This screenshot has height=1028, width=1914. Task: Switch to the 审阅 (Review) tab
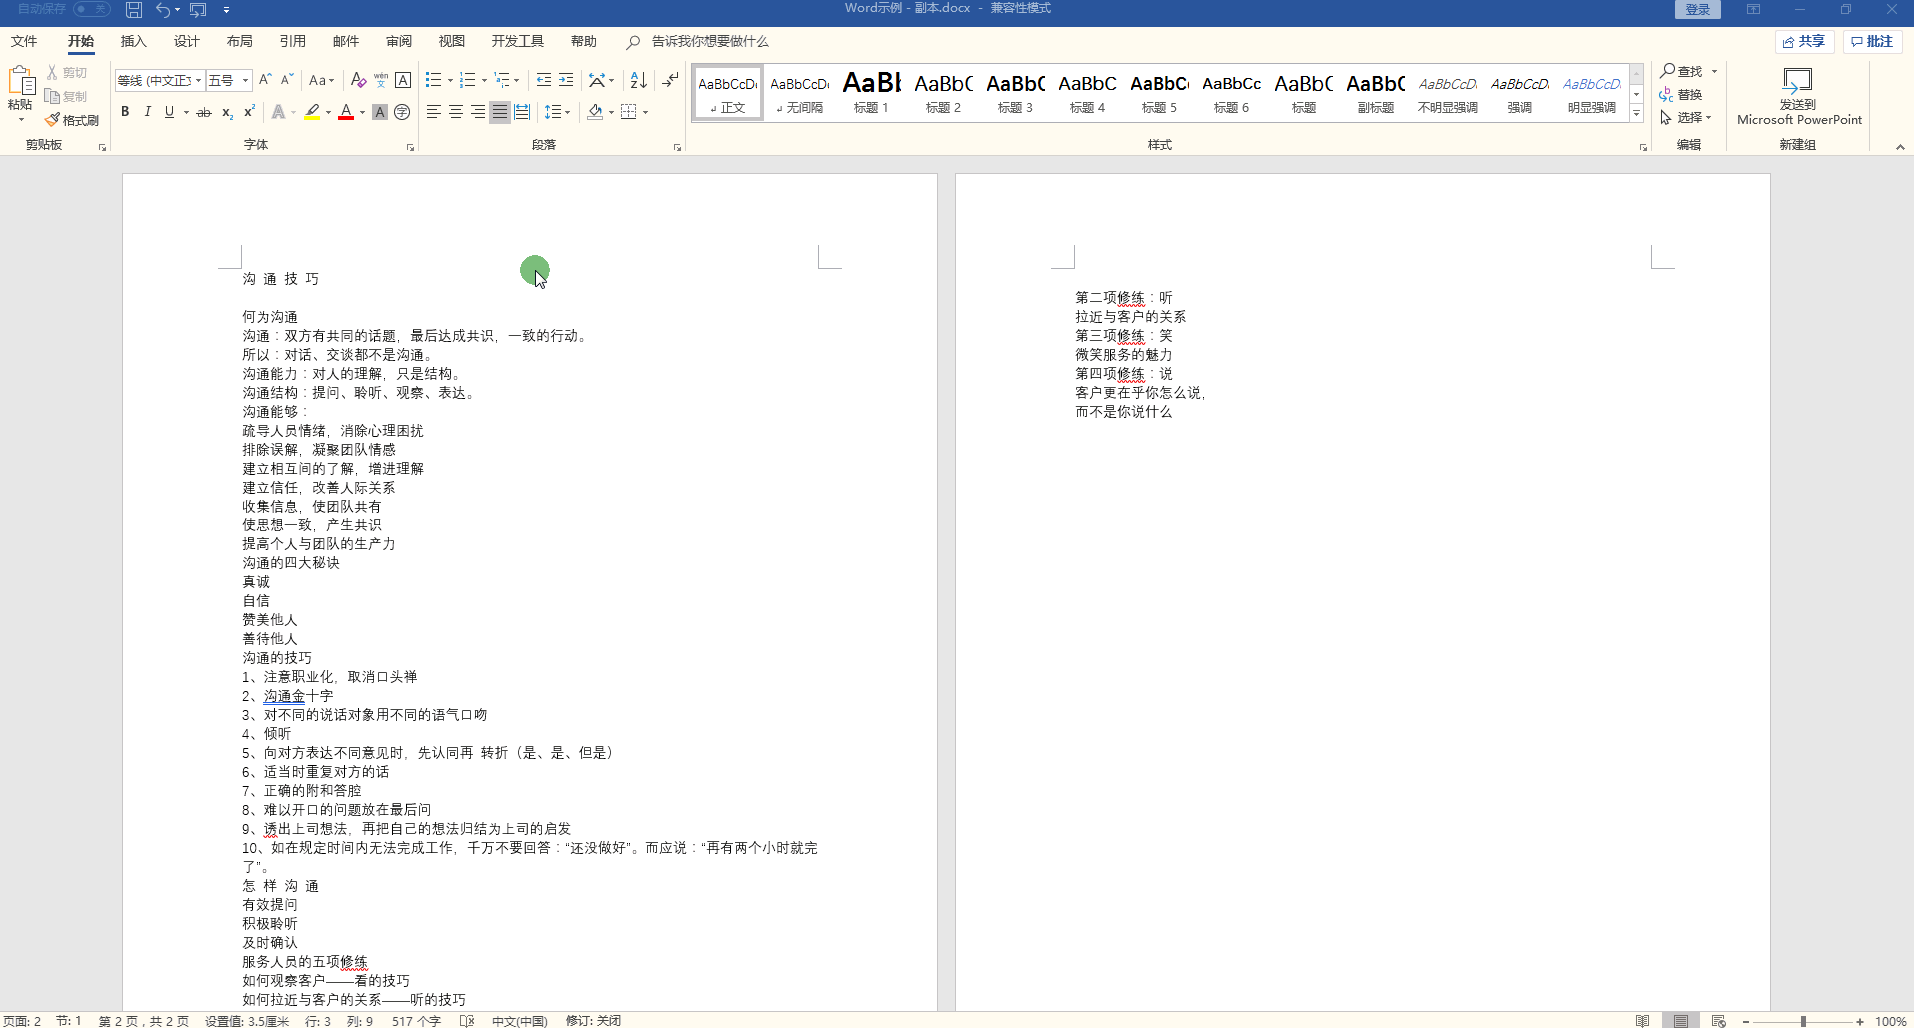click(398, 41)
